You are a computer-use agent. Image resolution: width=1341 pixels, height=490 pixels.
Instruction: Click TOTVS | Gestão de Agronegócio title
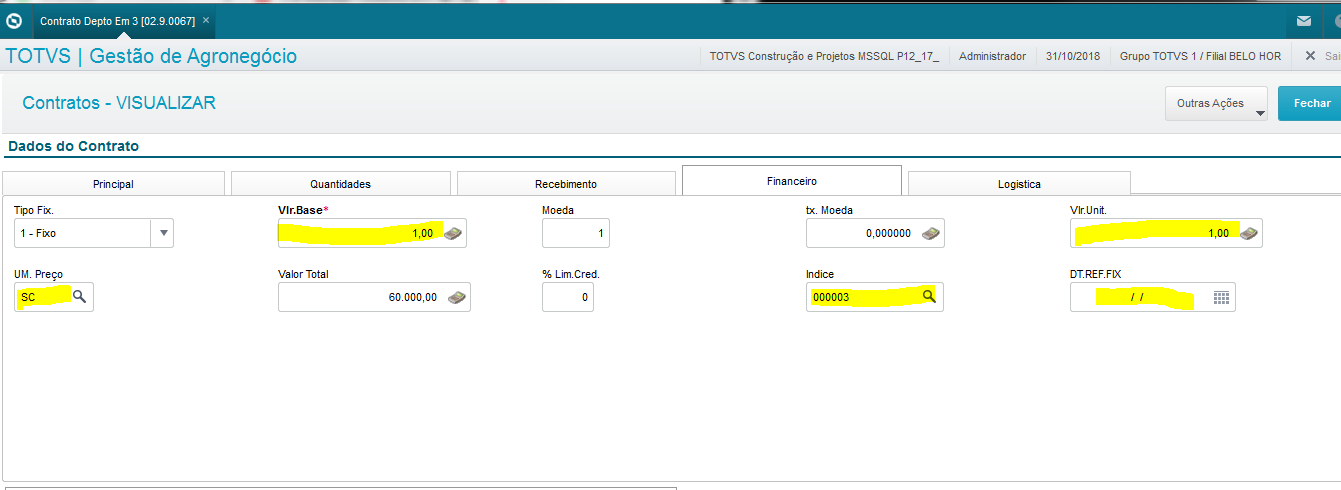(151, 56)
